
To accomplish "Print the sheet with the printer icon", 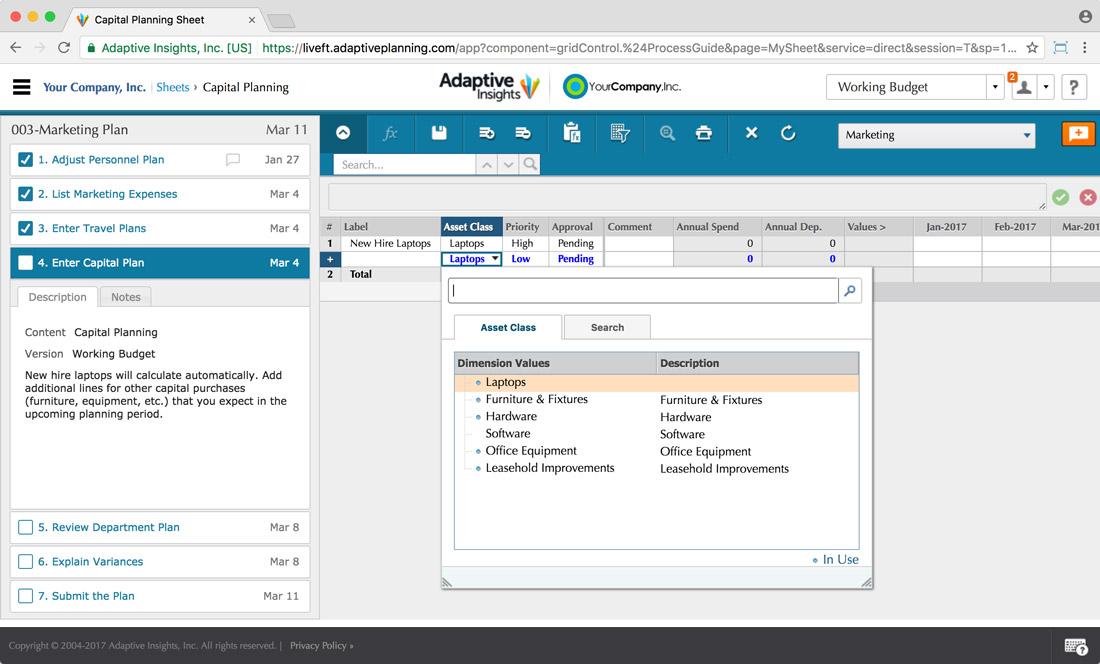I will pyautogui.click(x=704, y=133).
